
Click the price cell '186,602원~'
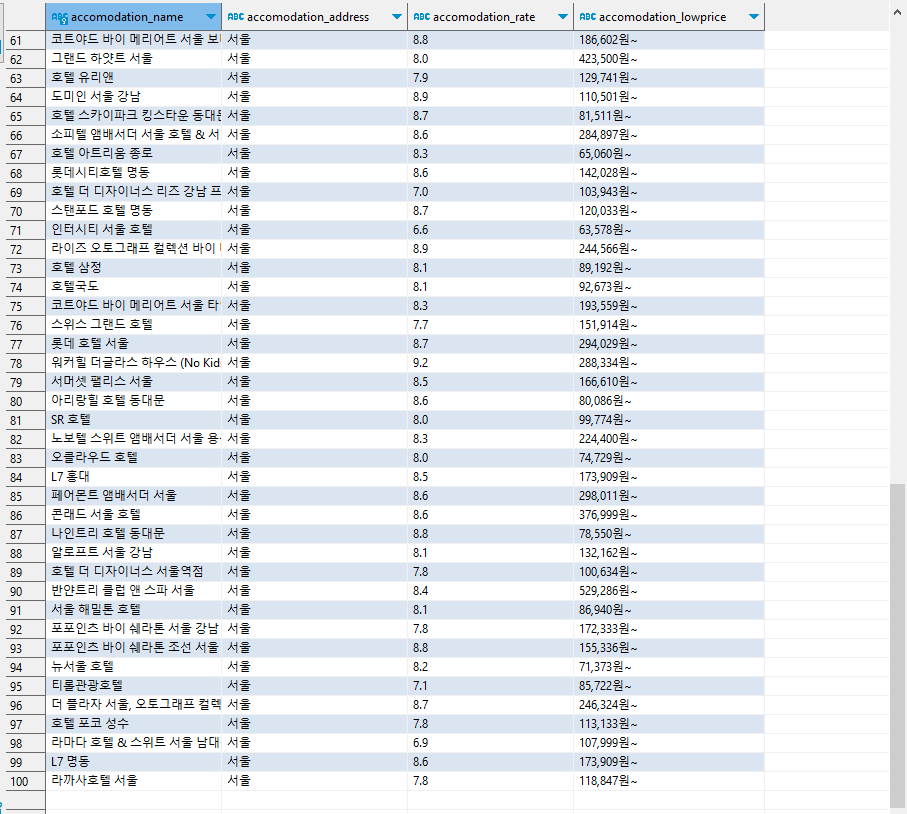click(669, 40)
